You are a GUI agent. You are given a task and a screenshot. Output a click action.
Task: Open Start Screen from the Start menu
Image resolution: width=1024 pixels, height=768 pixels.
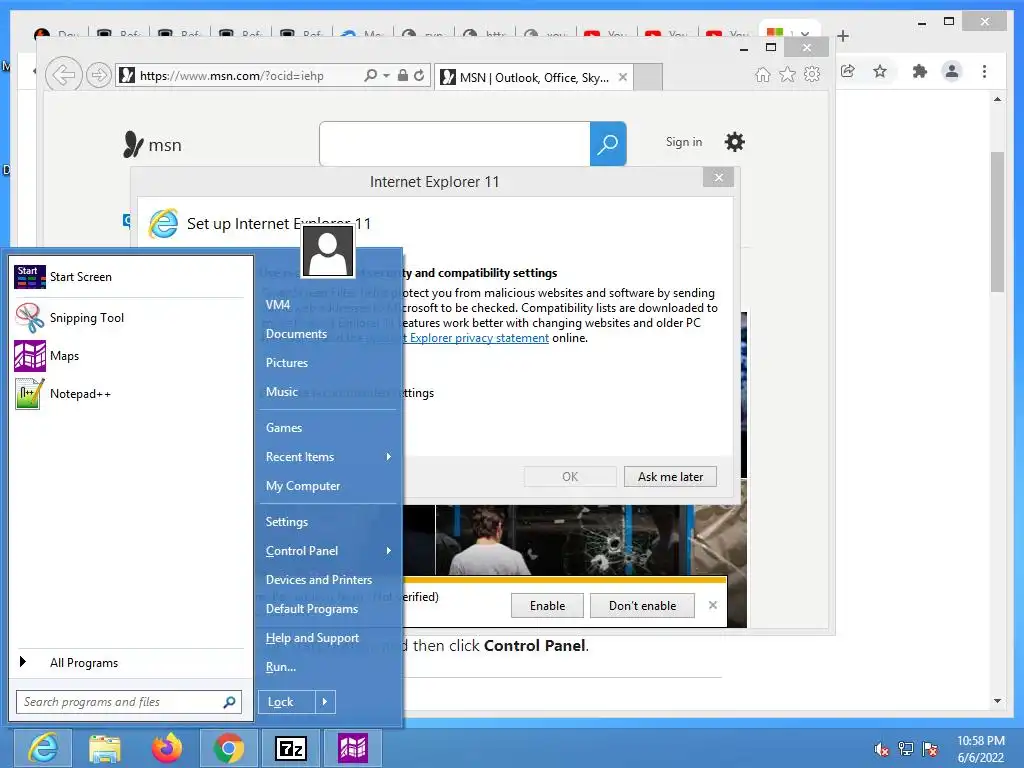129,277
